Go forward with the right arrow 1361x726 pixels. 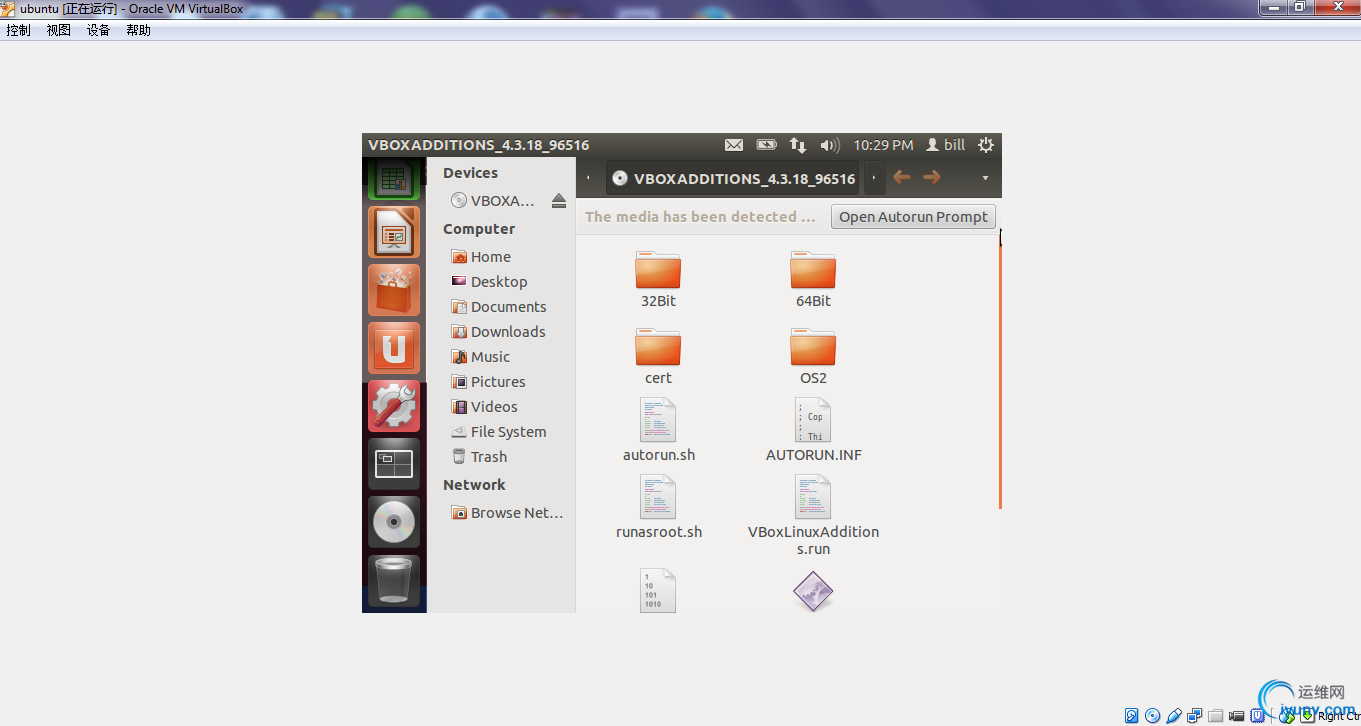932,177
